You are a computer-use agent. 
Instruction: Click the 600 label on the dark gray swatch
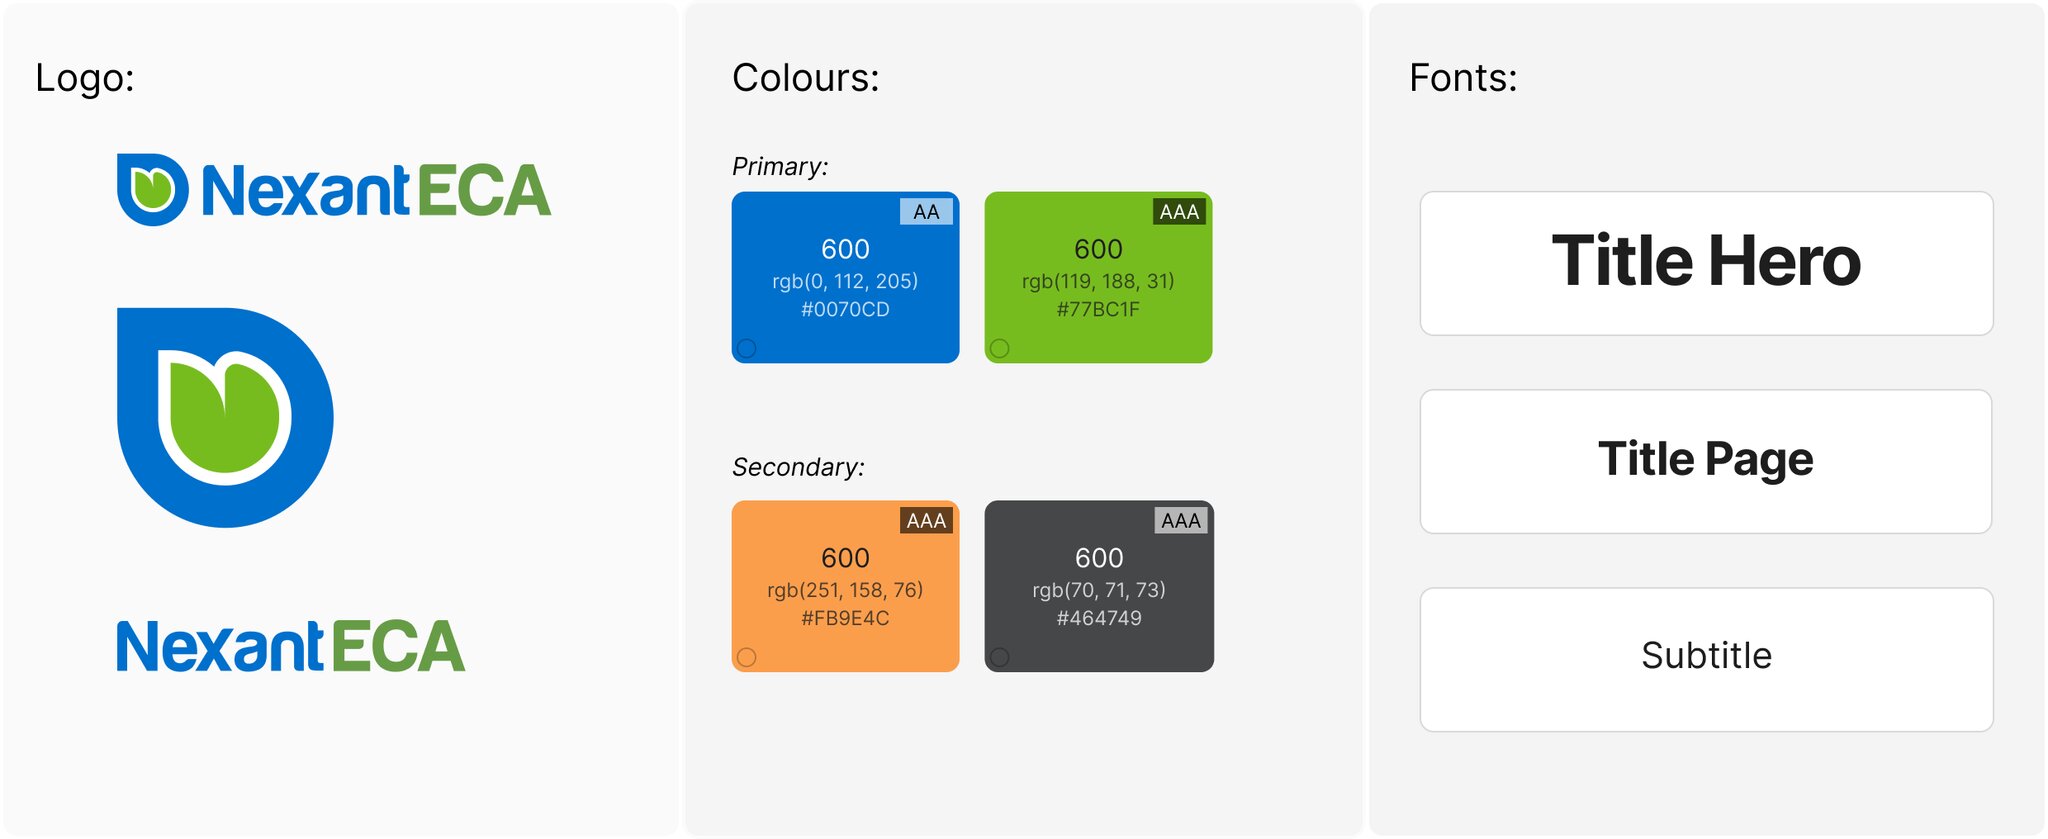click(x=1099, y=558)
